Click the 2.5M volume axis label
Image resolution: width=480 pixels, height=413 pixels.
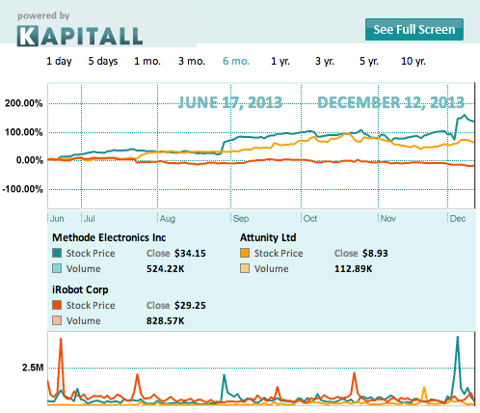33,368
